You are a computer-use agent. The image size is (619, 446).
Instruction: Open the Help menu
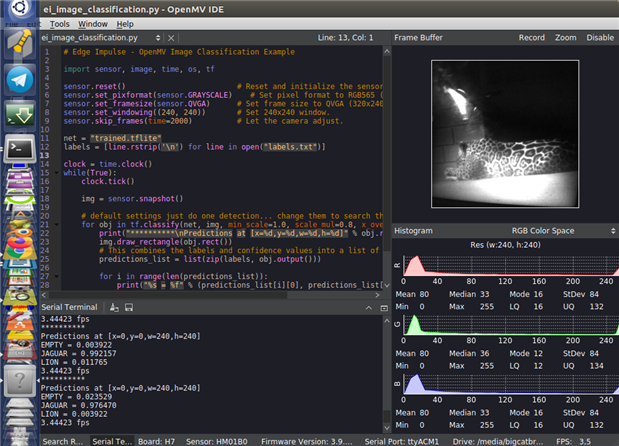click(125, 23)
